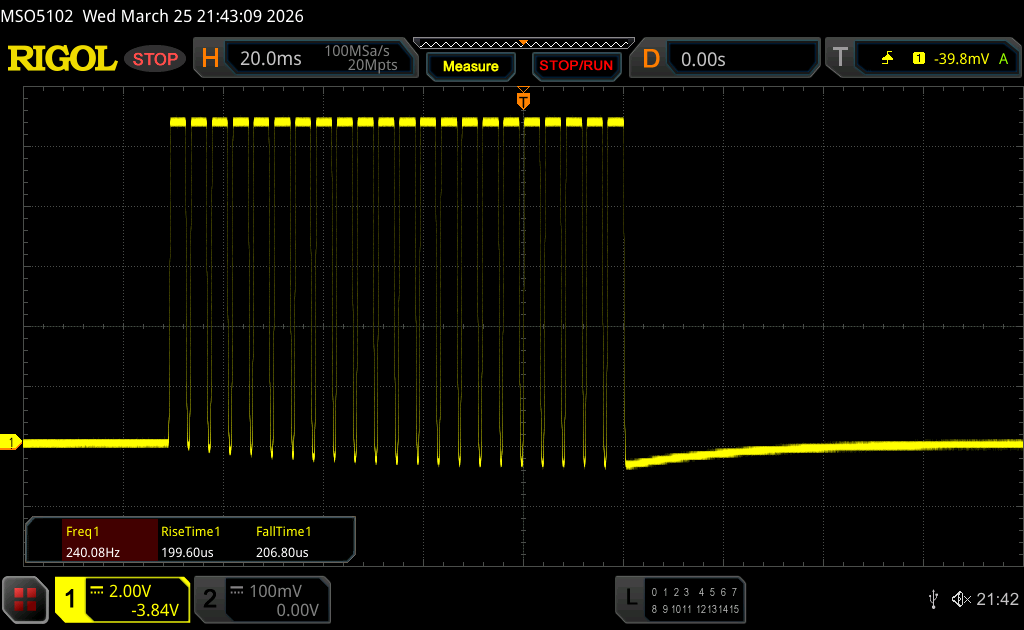Open the orange D delay settings icon
This screenshot has height=630, width=1024.
(651, 59)
